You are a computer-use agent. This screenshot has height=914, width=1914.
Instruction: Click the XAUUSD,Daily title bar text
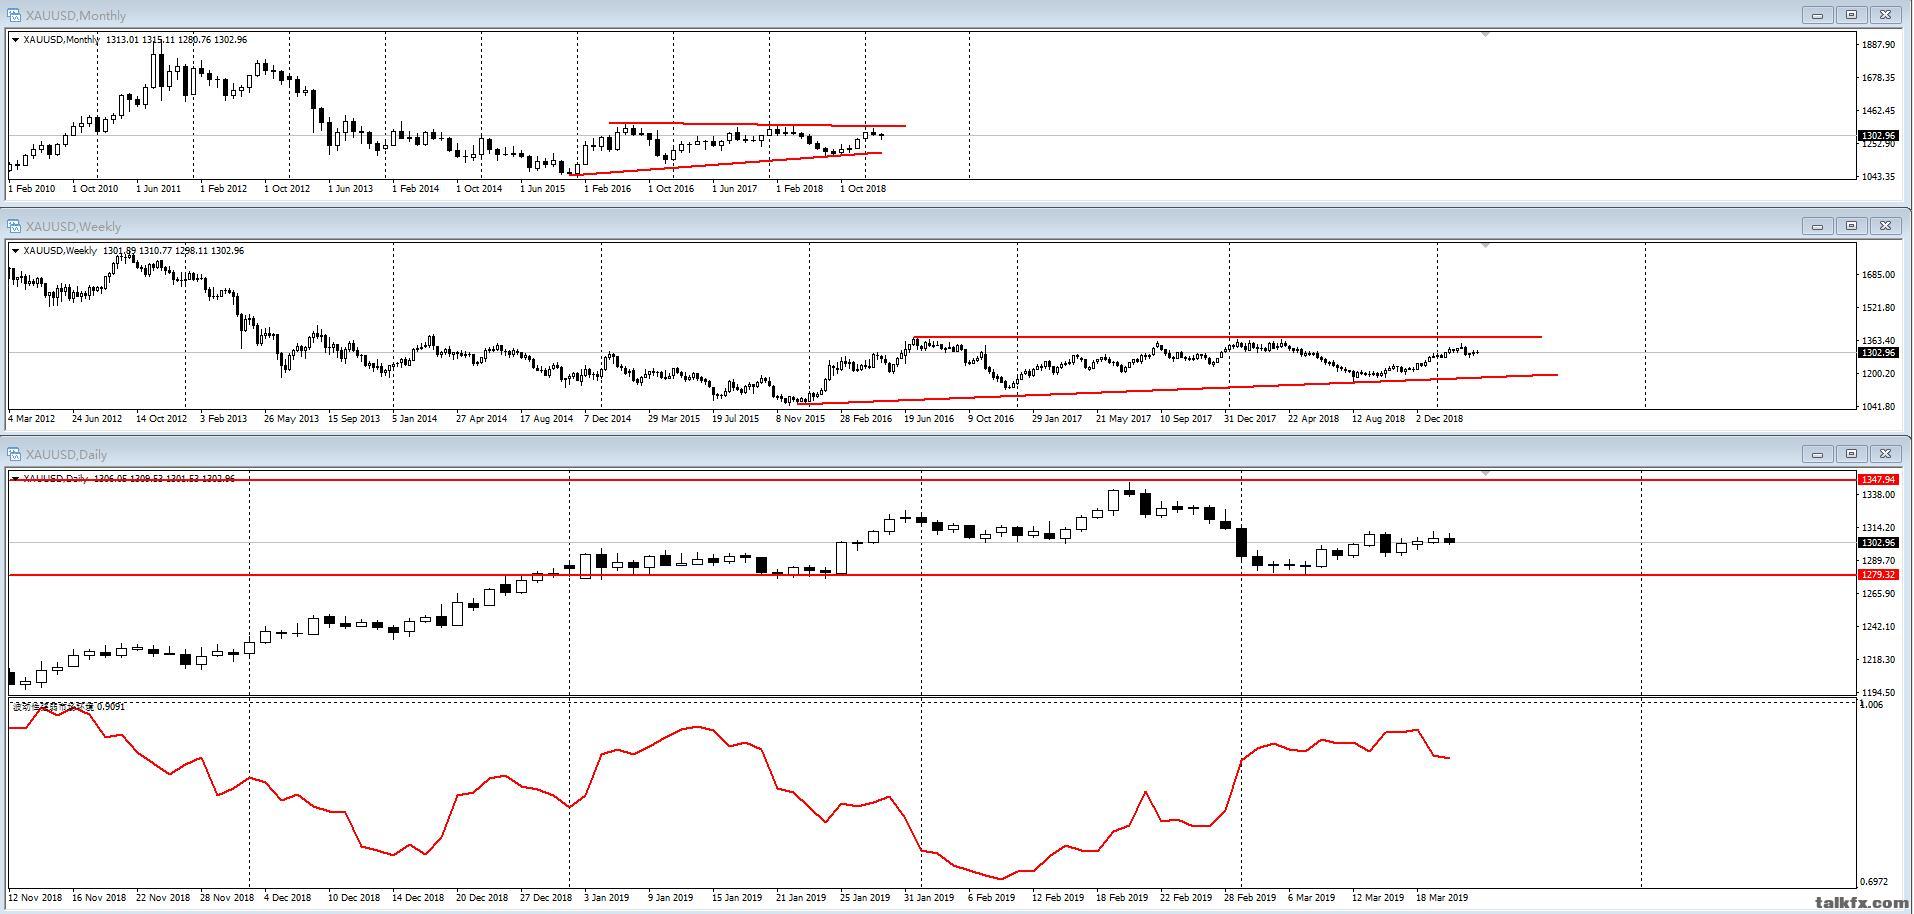tap(66, 454)
